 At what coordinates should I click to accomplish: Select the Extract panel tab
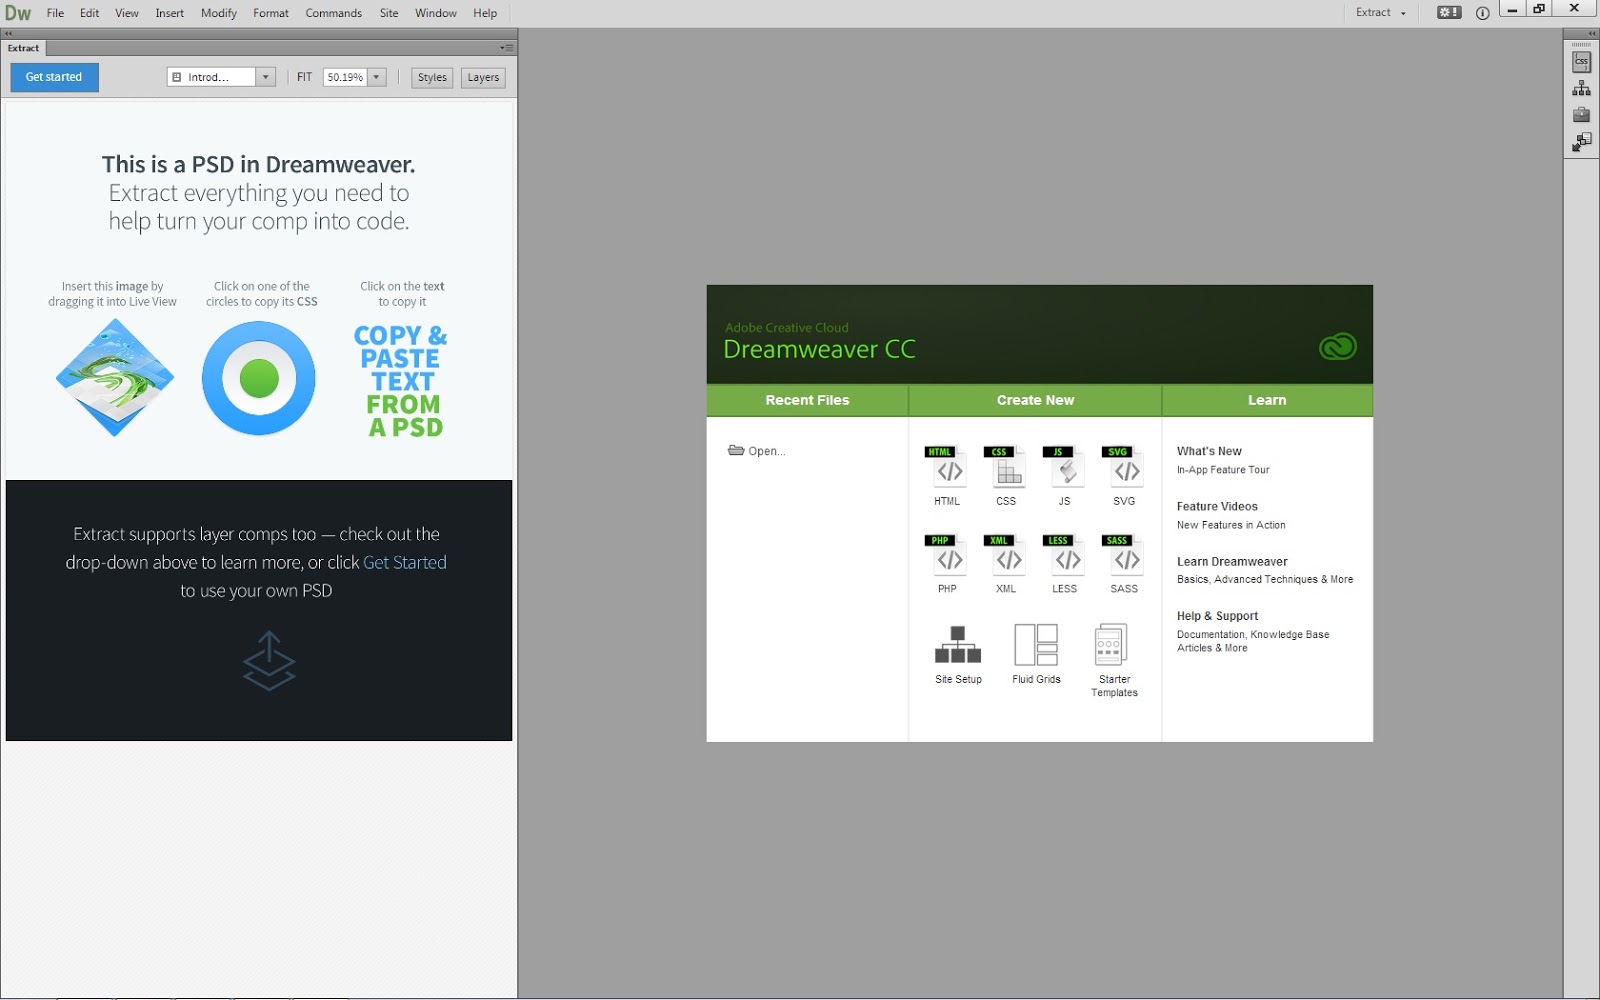(23, 48)
